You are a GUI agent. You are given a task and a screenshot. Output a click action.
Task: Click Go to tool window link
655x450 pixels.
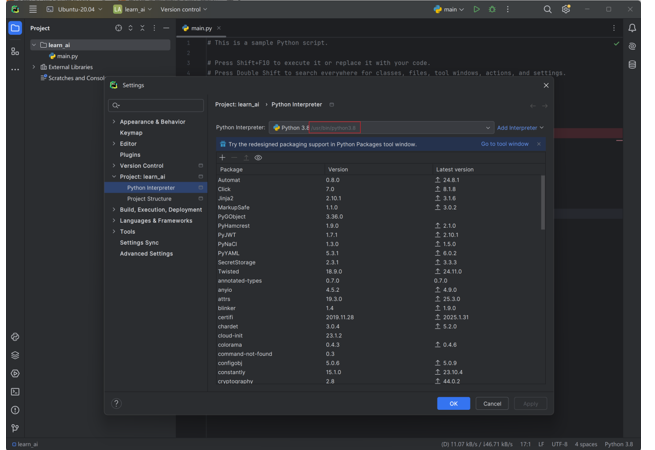(505, 144)
